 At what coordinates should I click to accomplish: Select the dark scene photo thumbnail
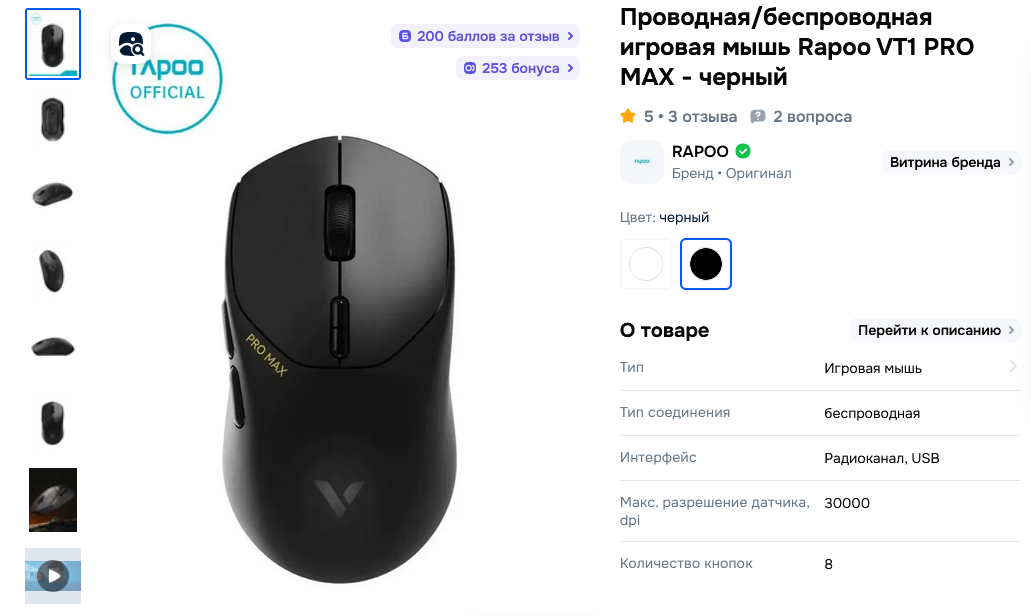coord(53,500)
